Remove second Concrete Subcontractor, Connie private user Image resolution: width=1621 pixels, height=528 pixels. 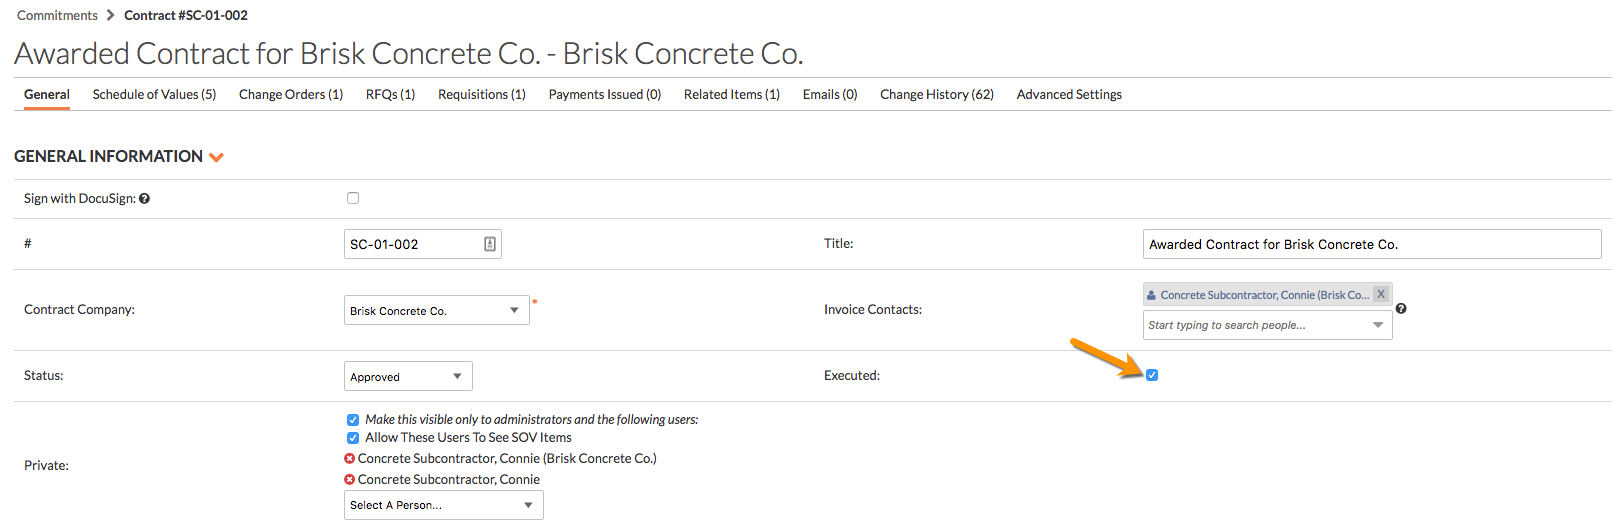click(350, 480)
